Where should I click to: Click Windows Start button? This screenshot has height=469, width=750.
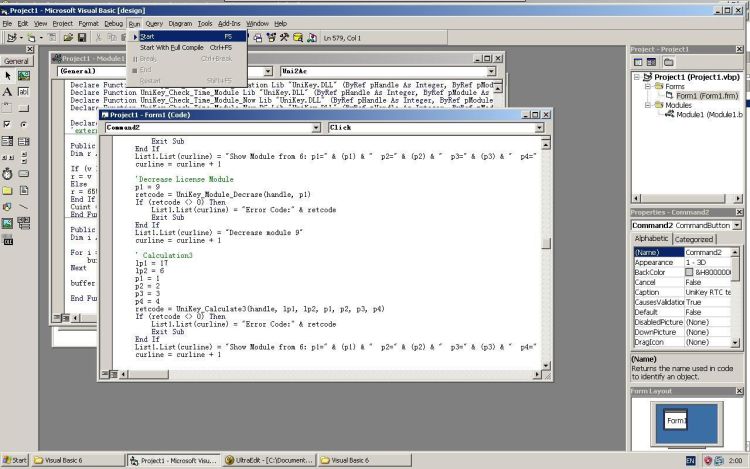tap(15, 460)
